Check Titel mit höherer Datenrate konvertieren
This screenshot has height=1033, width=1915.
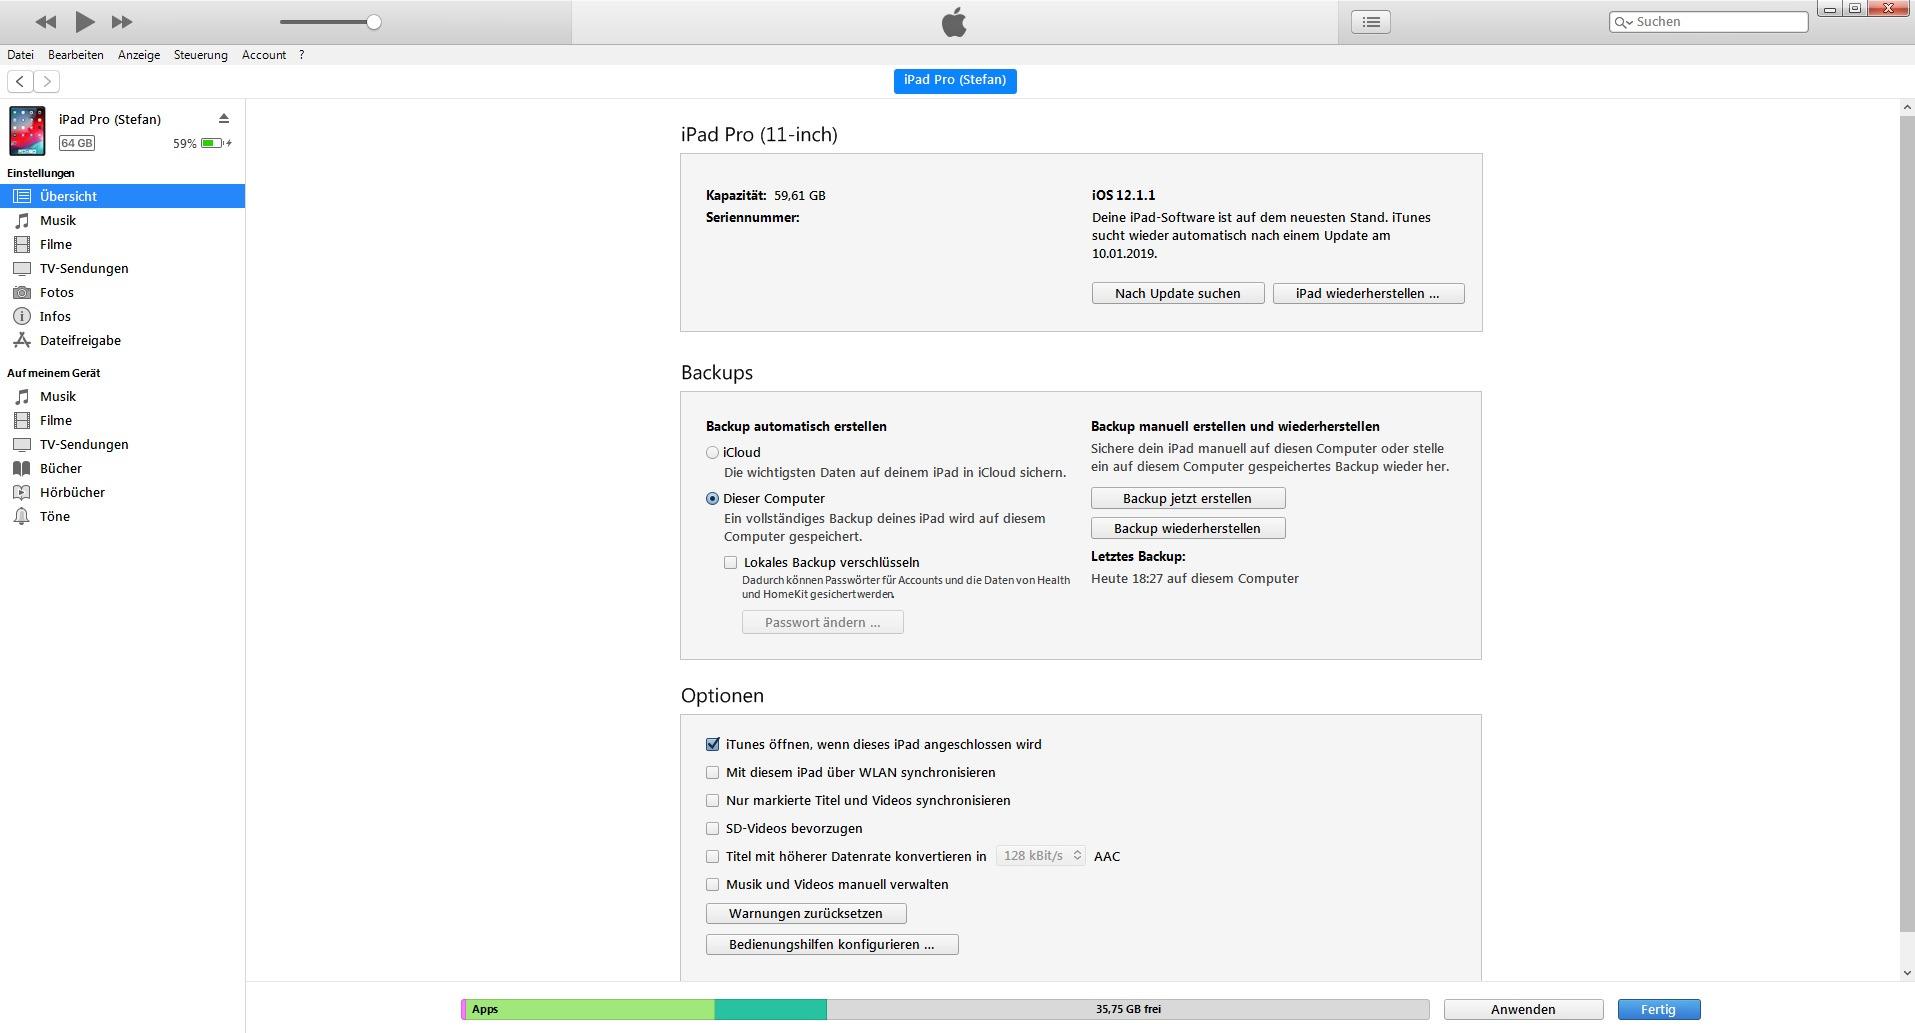click(x=713, y=856)
